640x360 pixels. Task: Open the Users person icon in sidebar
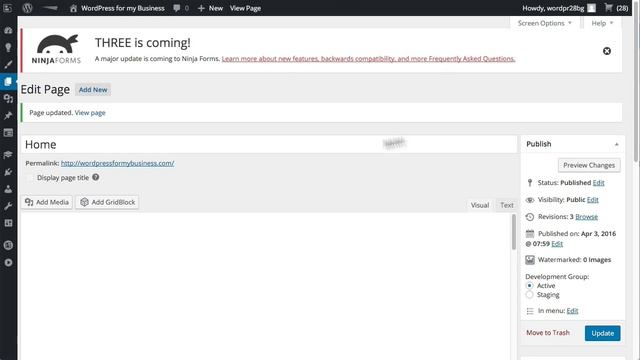pos(8,189)
